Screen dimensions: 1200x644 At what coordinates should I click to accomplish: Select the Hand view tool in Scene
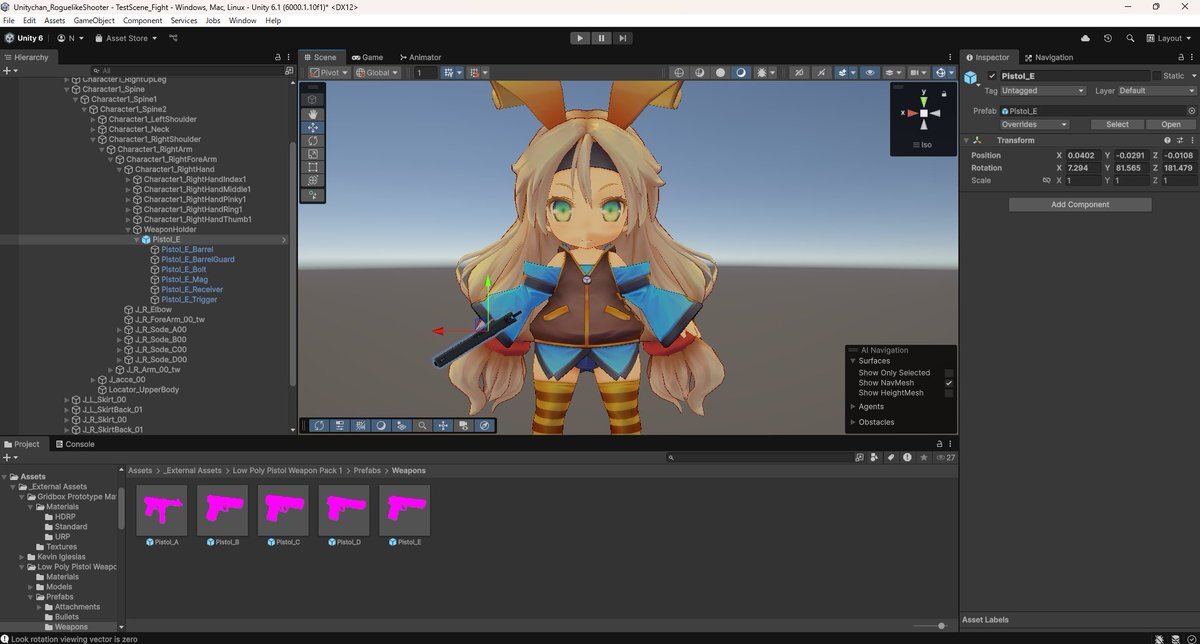(313, 114)
